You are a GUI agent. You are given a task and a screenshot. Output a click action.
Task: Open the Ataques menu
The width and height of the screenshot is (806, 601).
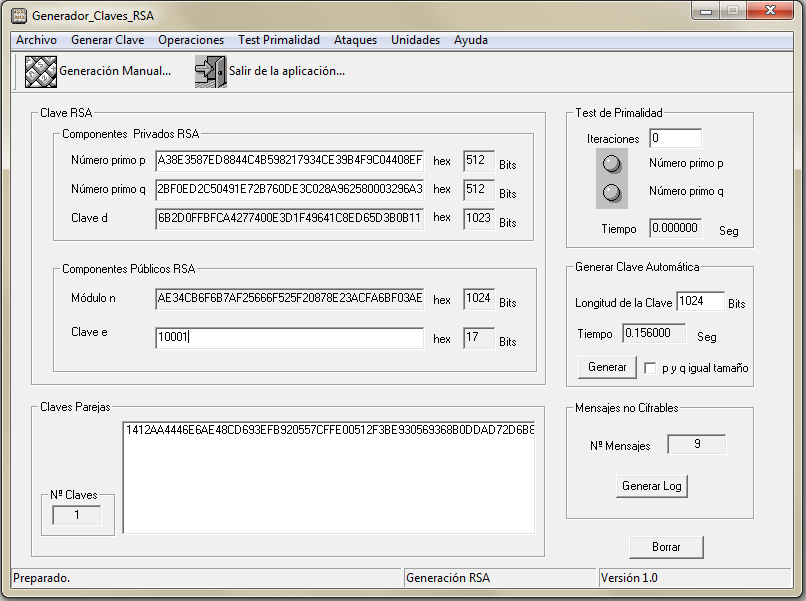coord(355,40)
